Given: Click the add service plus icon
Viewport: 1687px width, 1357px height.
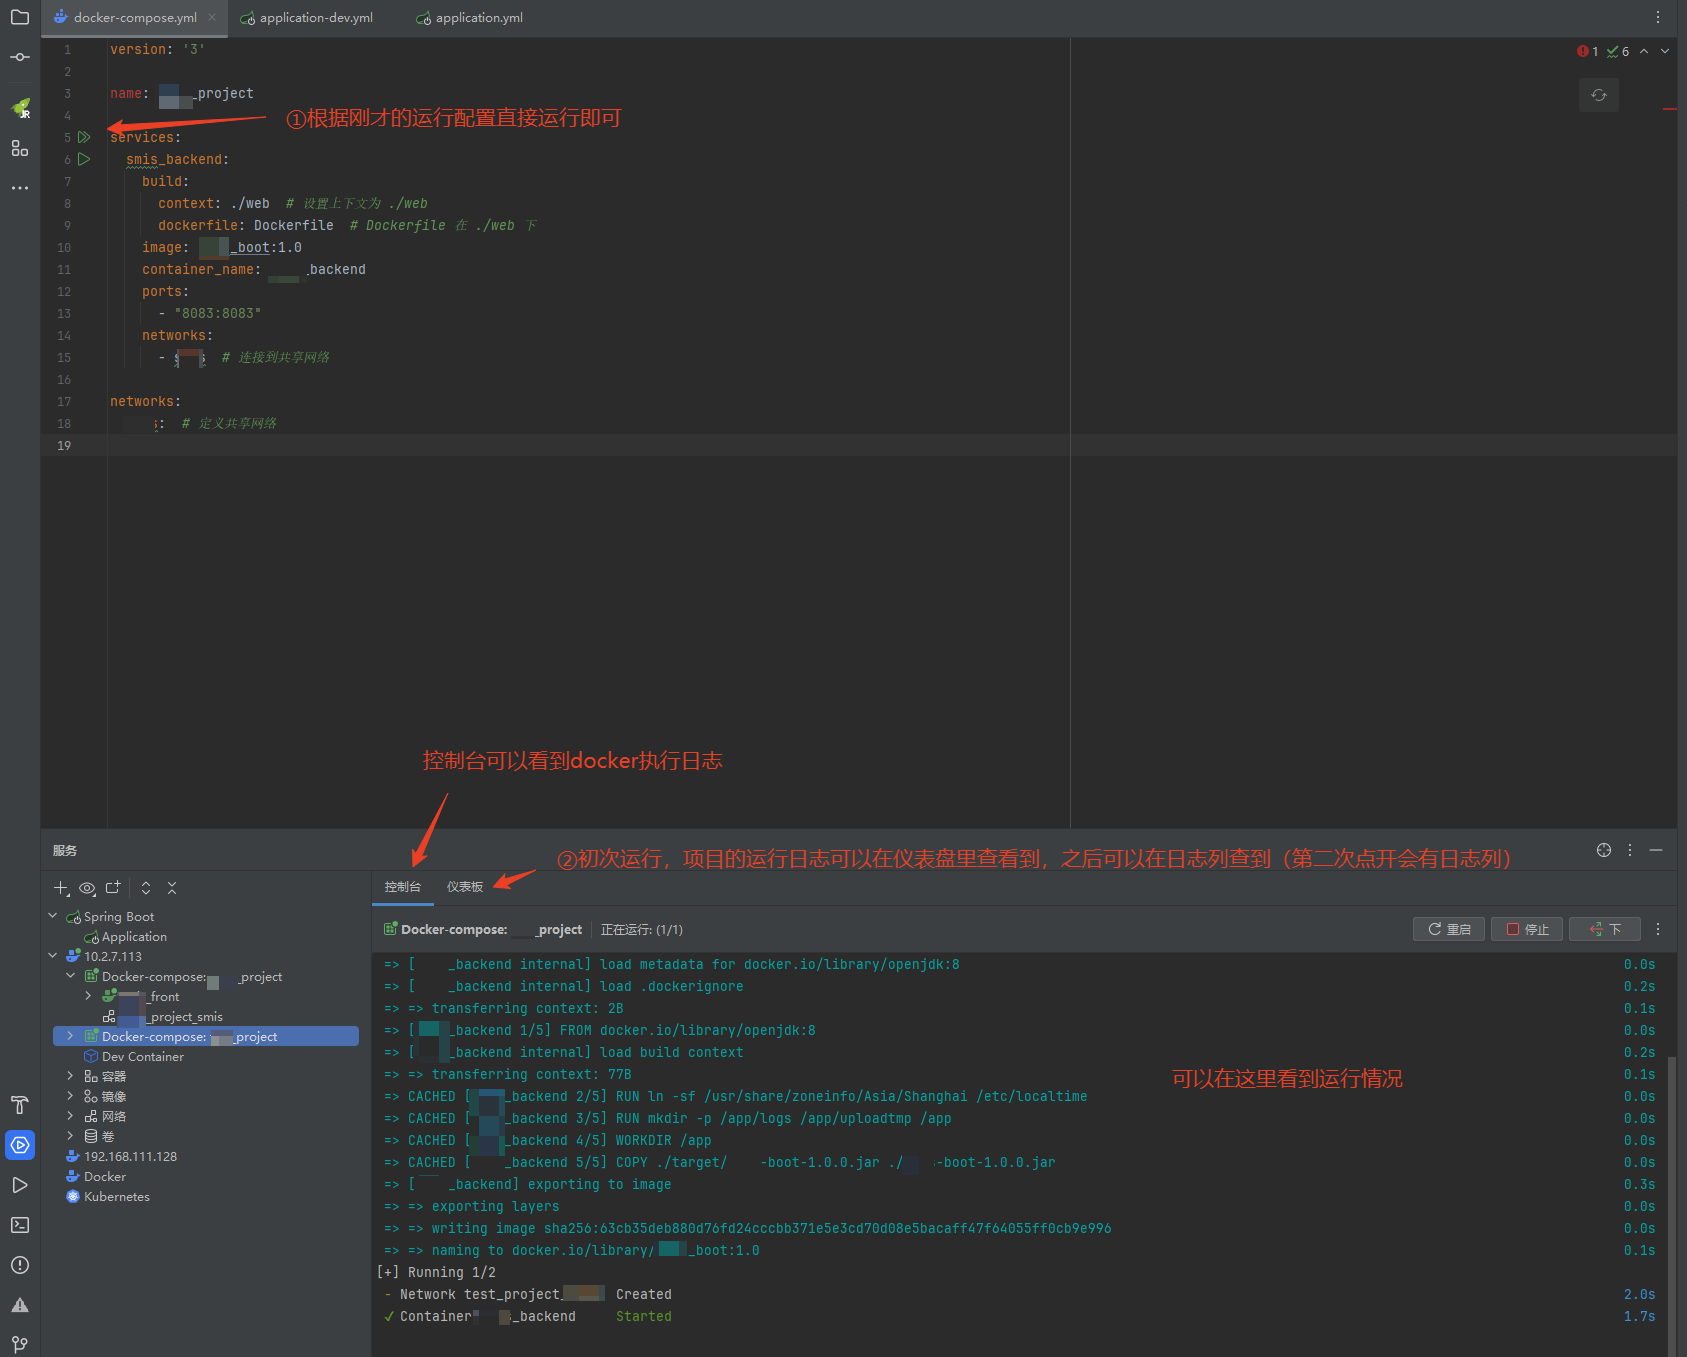Looking at the screenshot, I should point(61,888).
